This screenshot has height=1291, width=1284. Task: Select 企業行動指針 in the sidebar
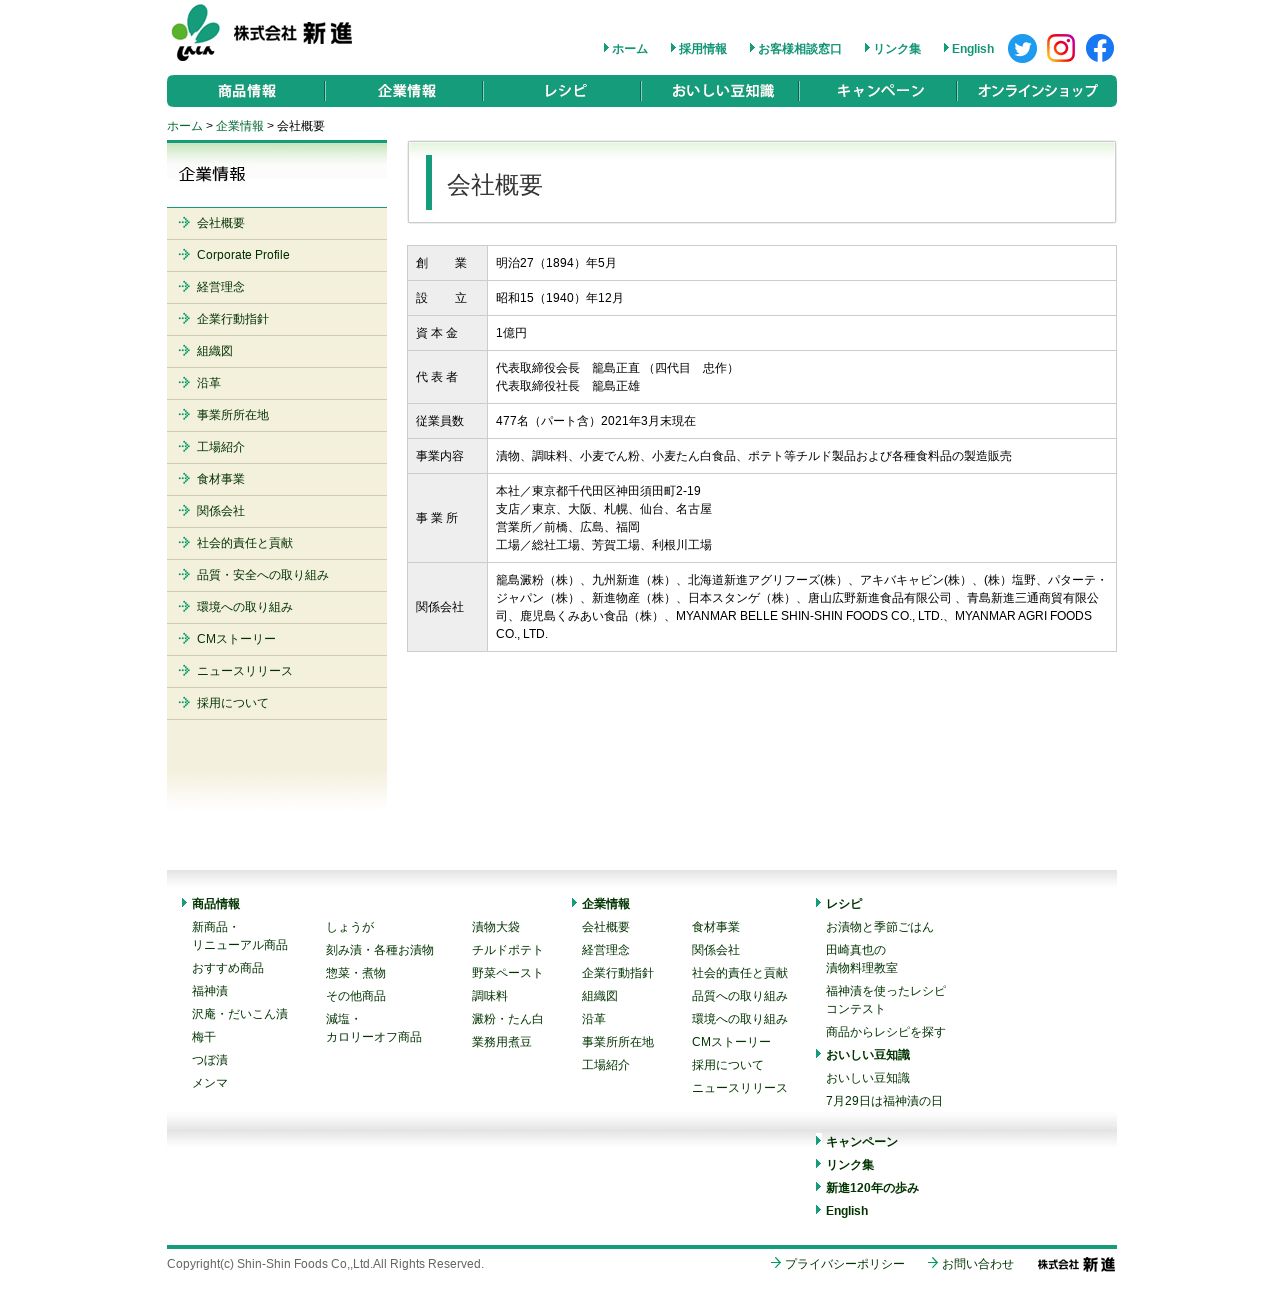pyautogui.click(x=277, y=319)
